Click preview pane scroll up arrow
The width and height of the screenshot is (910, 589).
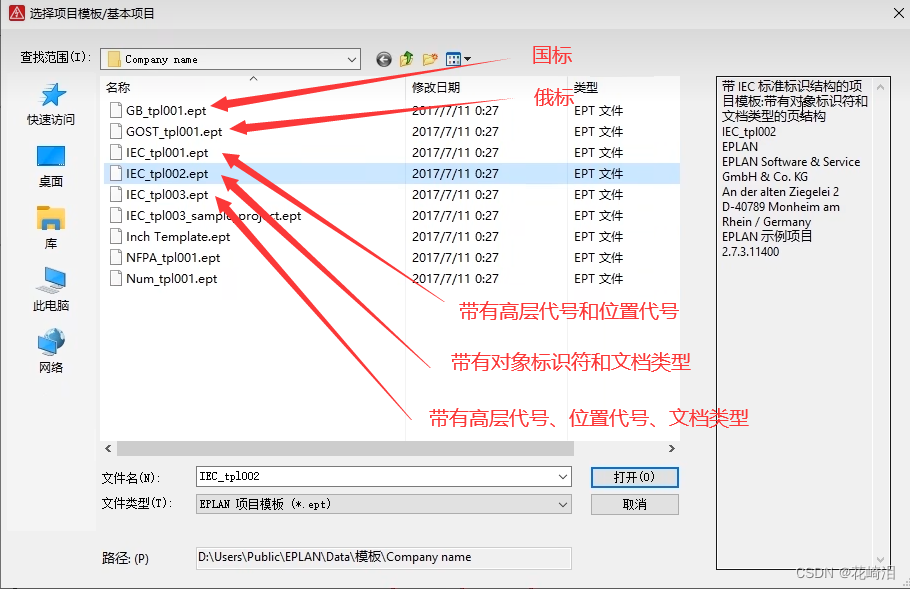(880, 87)
